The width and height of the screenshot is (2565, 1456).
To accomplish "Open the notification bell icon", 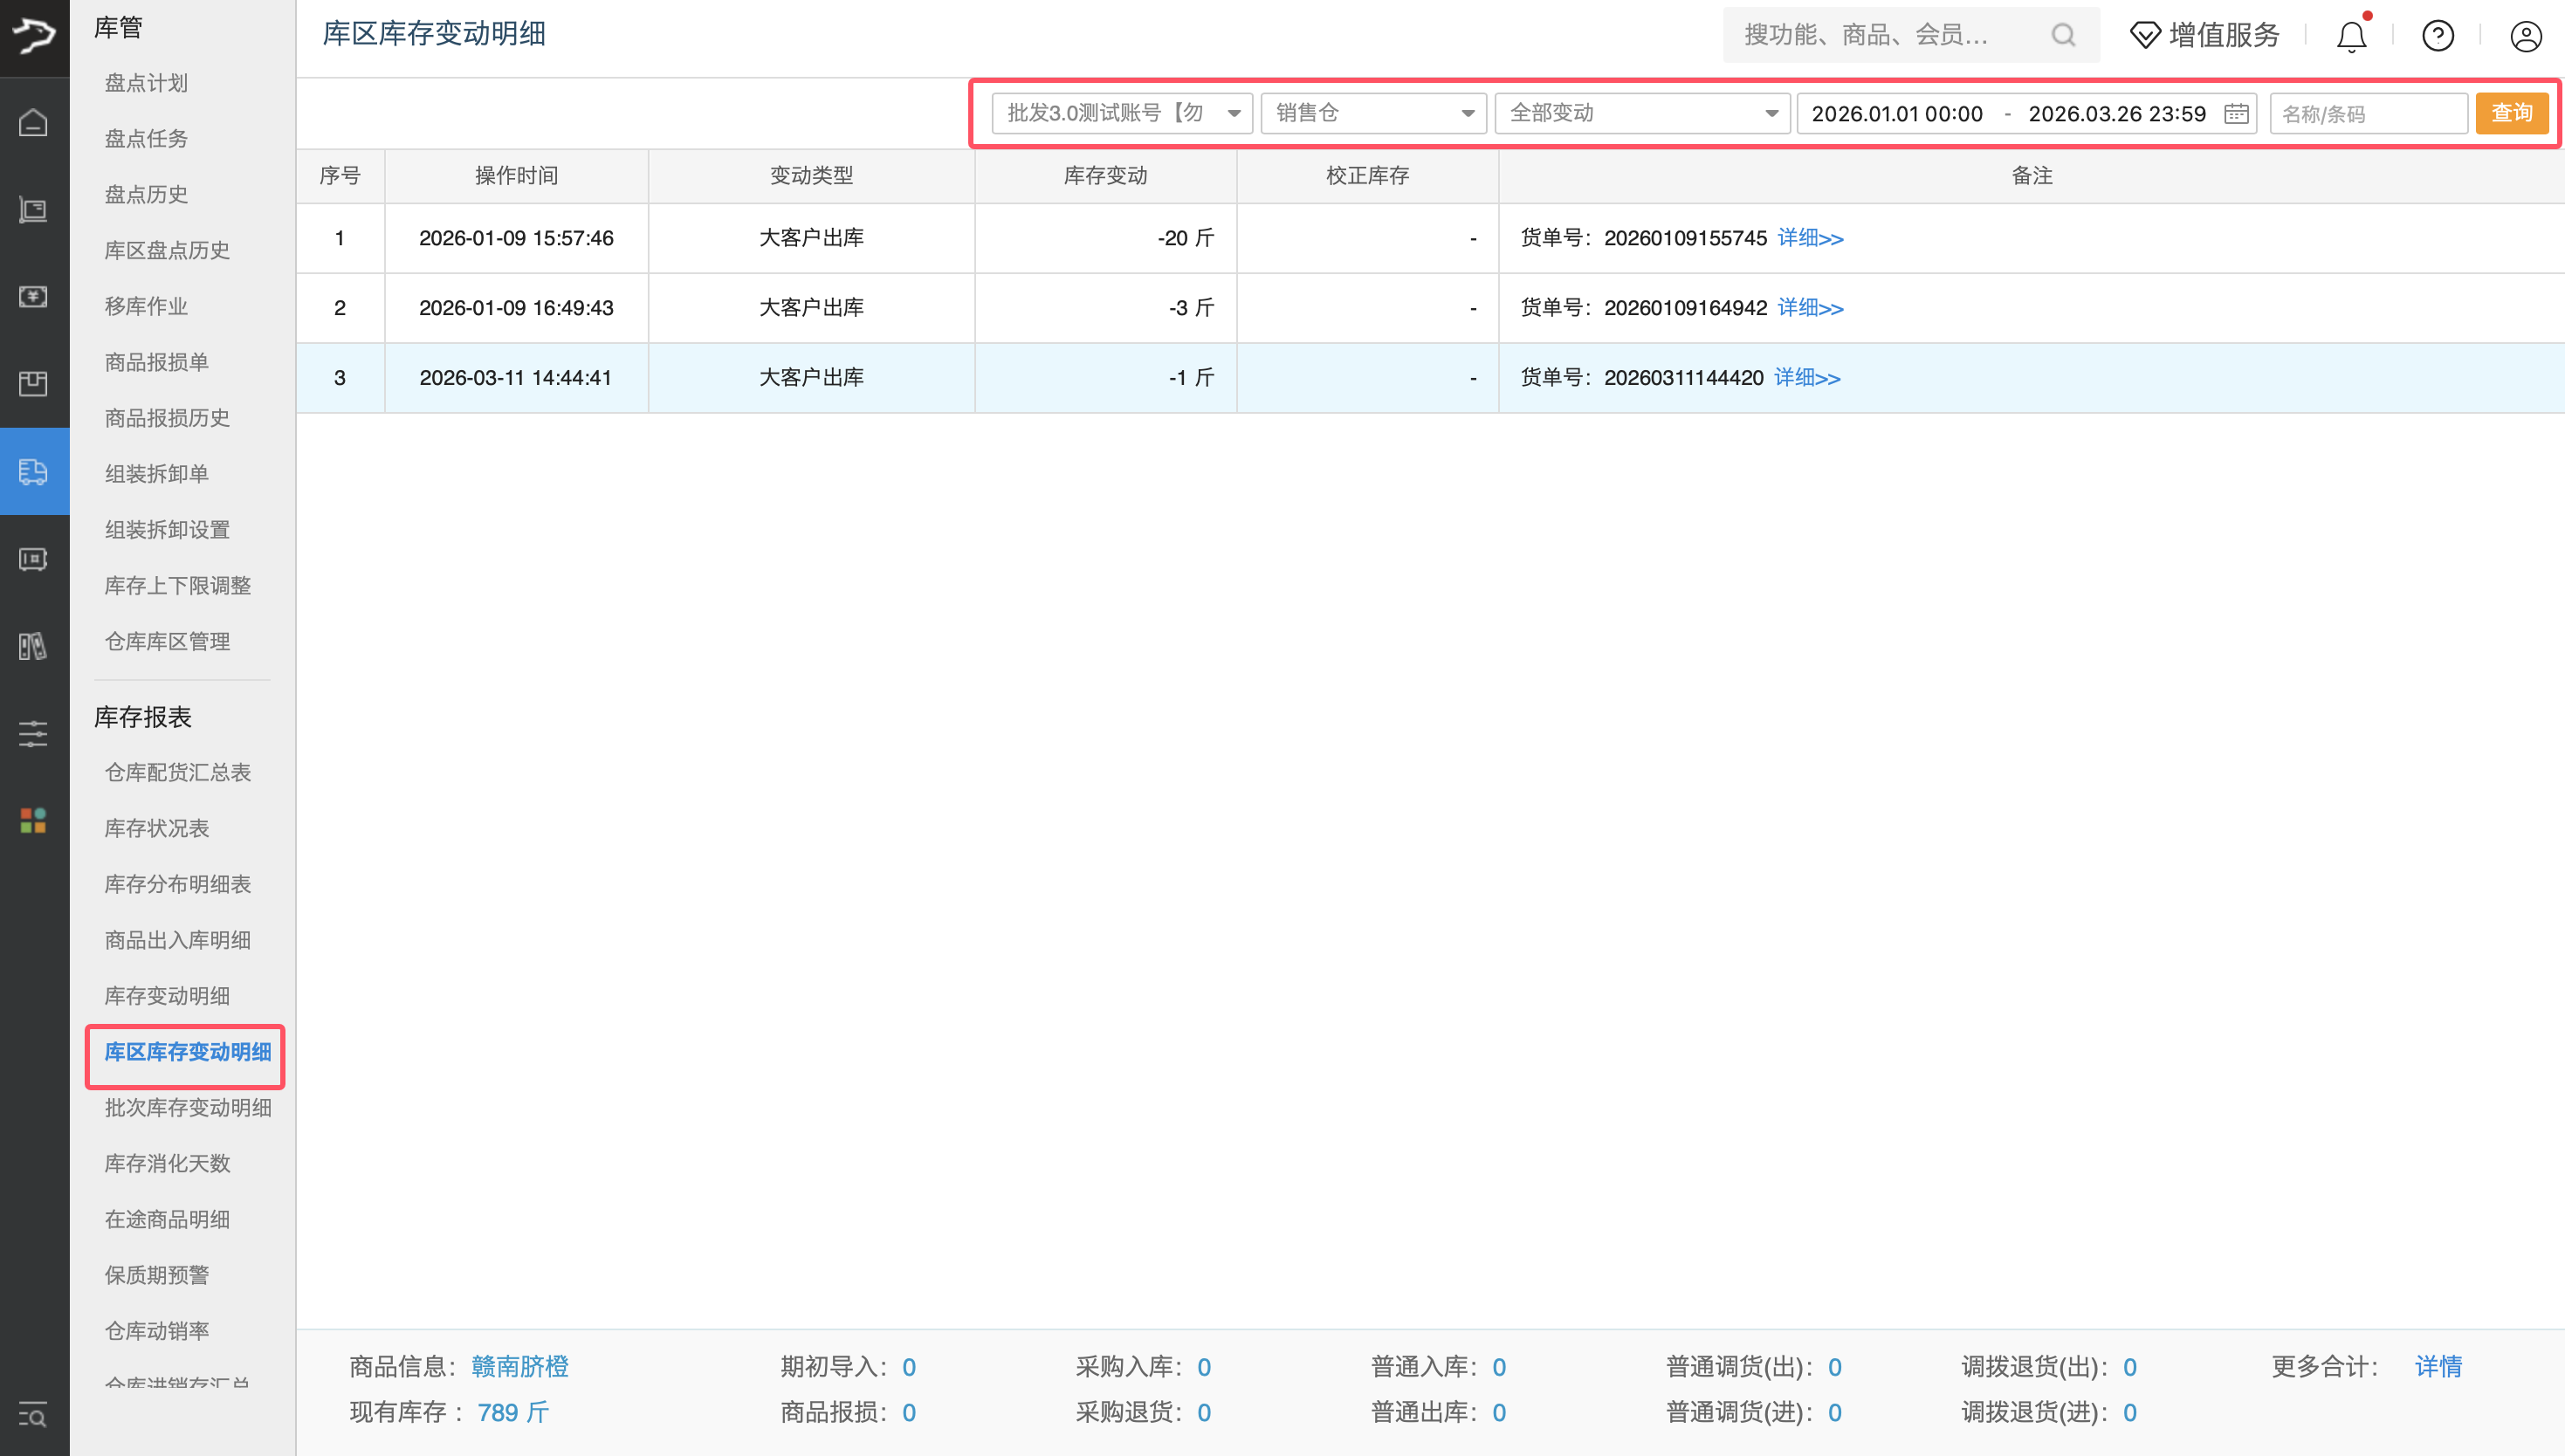I will click(x=2351, y=36).
